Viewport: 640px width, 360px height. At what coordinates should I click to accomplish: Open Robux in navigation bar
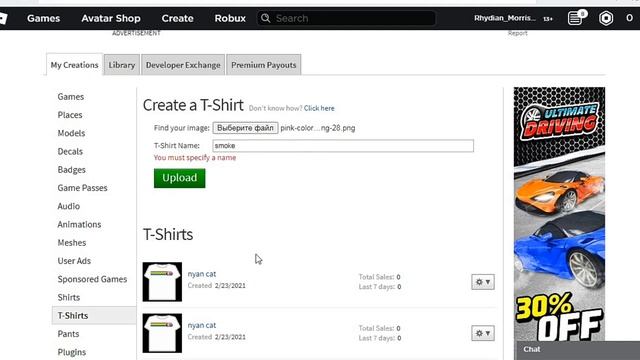230,18
